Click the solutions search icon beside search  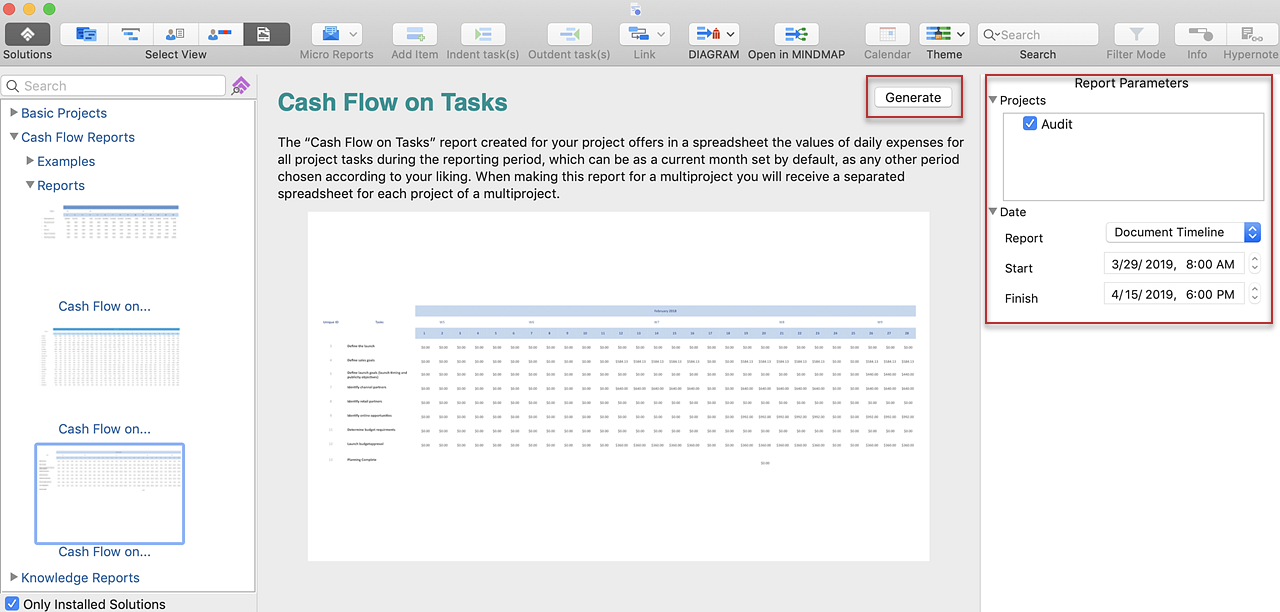pyautogui.click(x=240, y=86)
